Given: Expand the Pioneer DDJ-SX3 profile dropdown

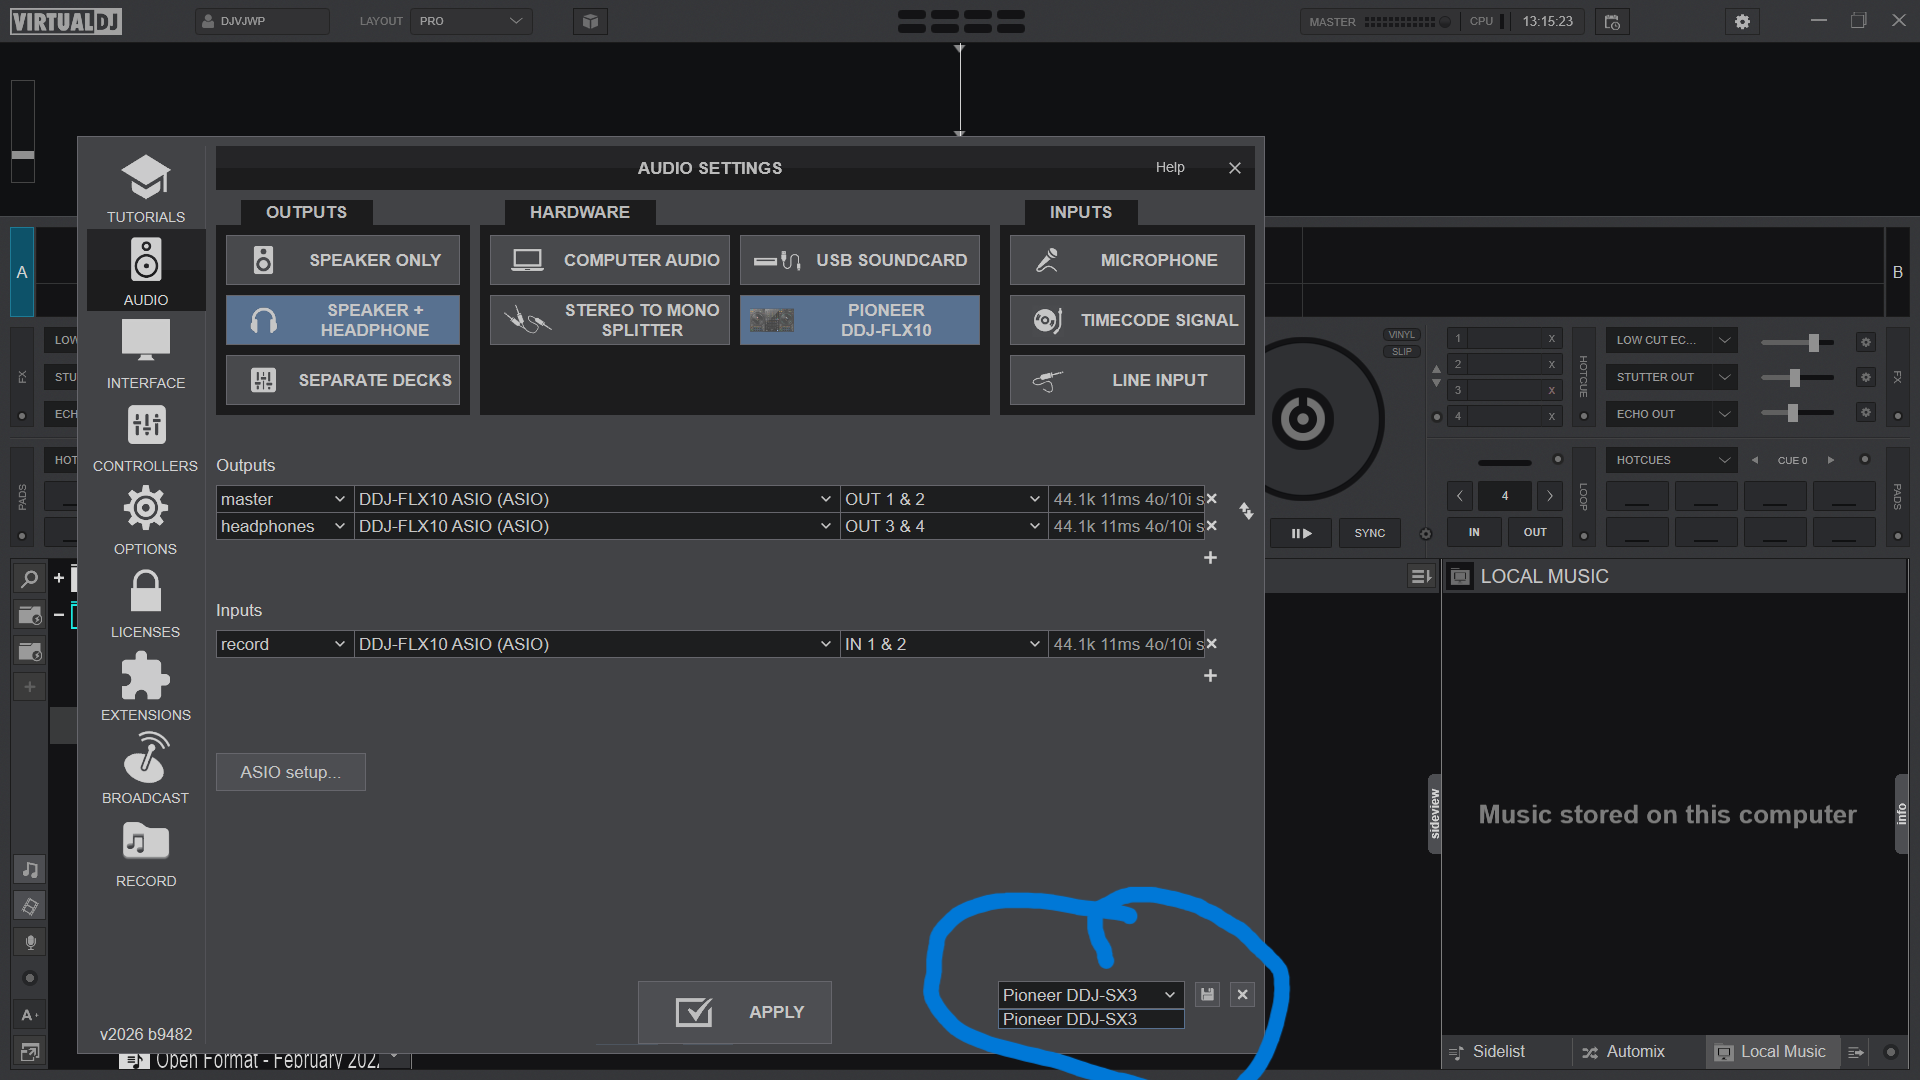Looking at the screenshot, I should coord(1091,995).
